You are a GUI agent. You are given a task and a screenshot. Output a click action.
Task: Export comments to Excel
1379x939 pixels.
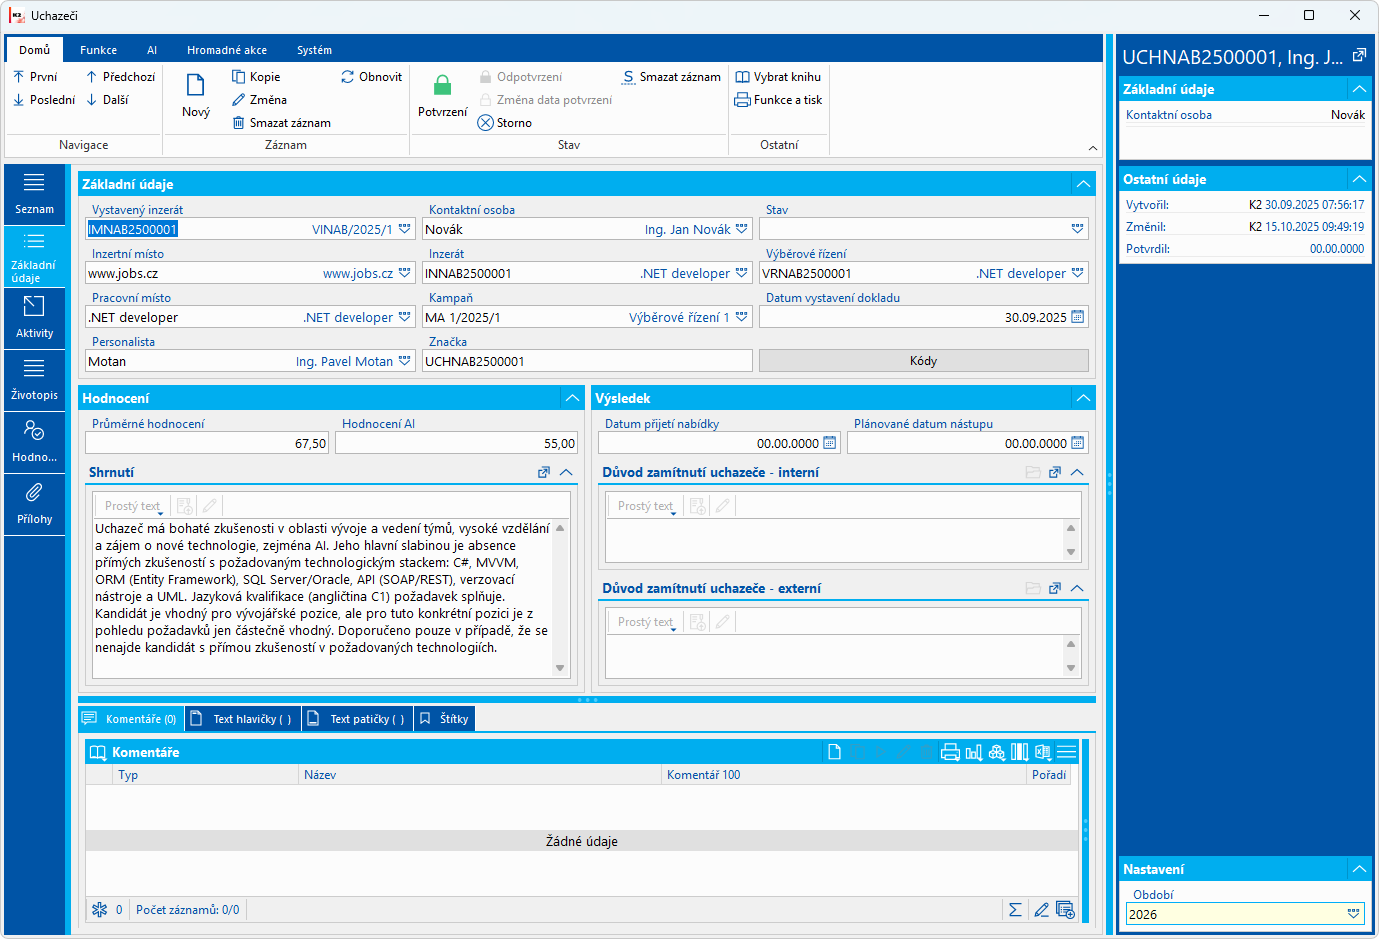coord(1043,752)
